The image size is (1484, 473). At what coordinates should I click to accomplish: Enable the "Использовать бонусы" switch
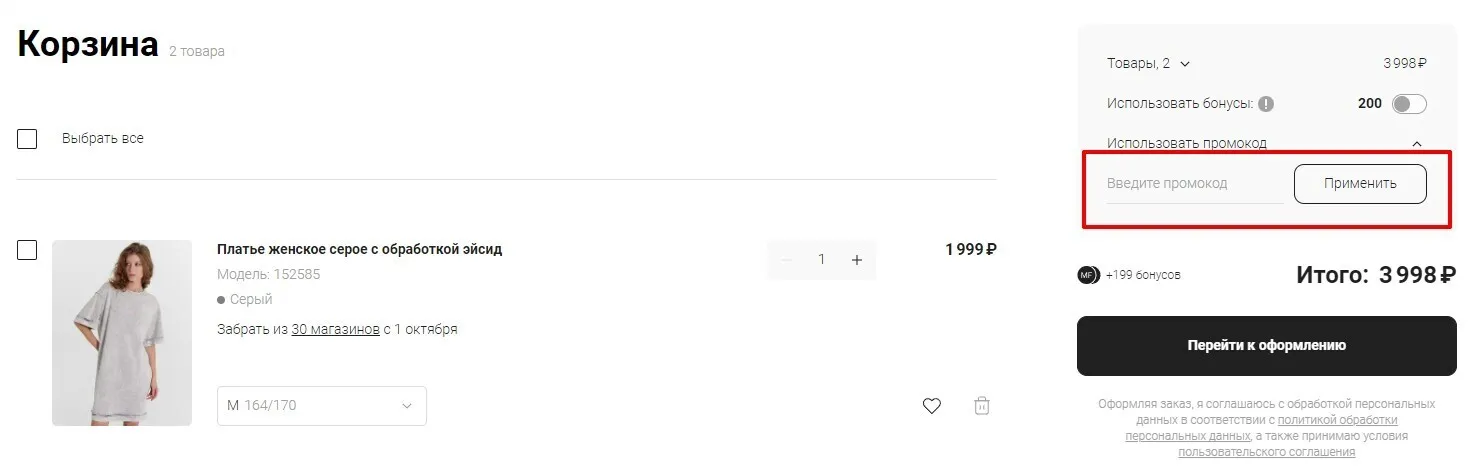pos(1409,104)
